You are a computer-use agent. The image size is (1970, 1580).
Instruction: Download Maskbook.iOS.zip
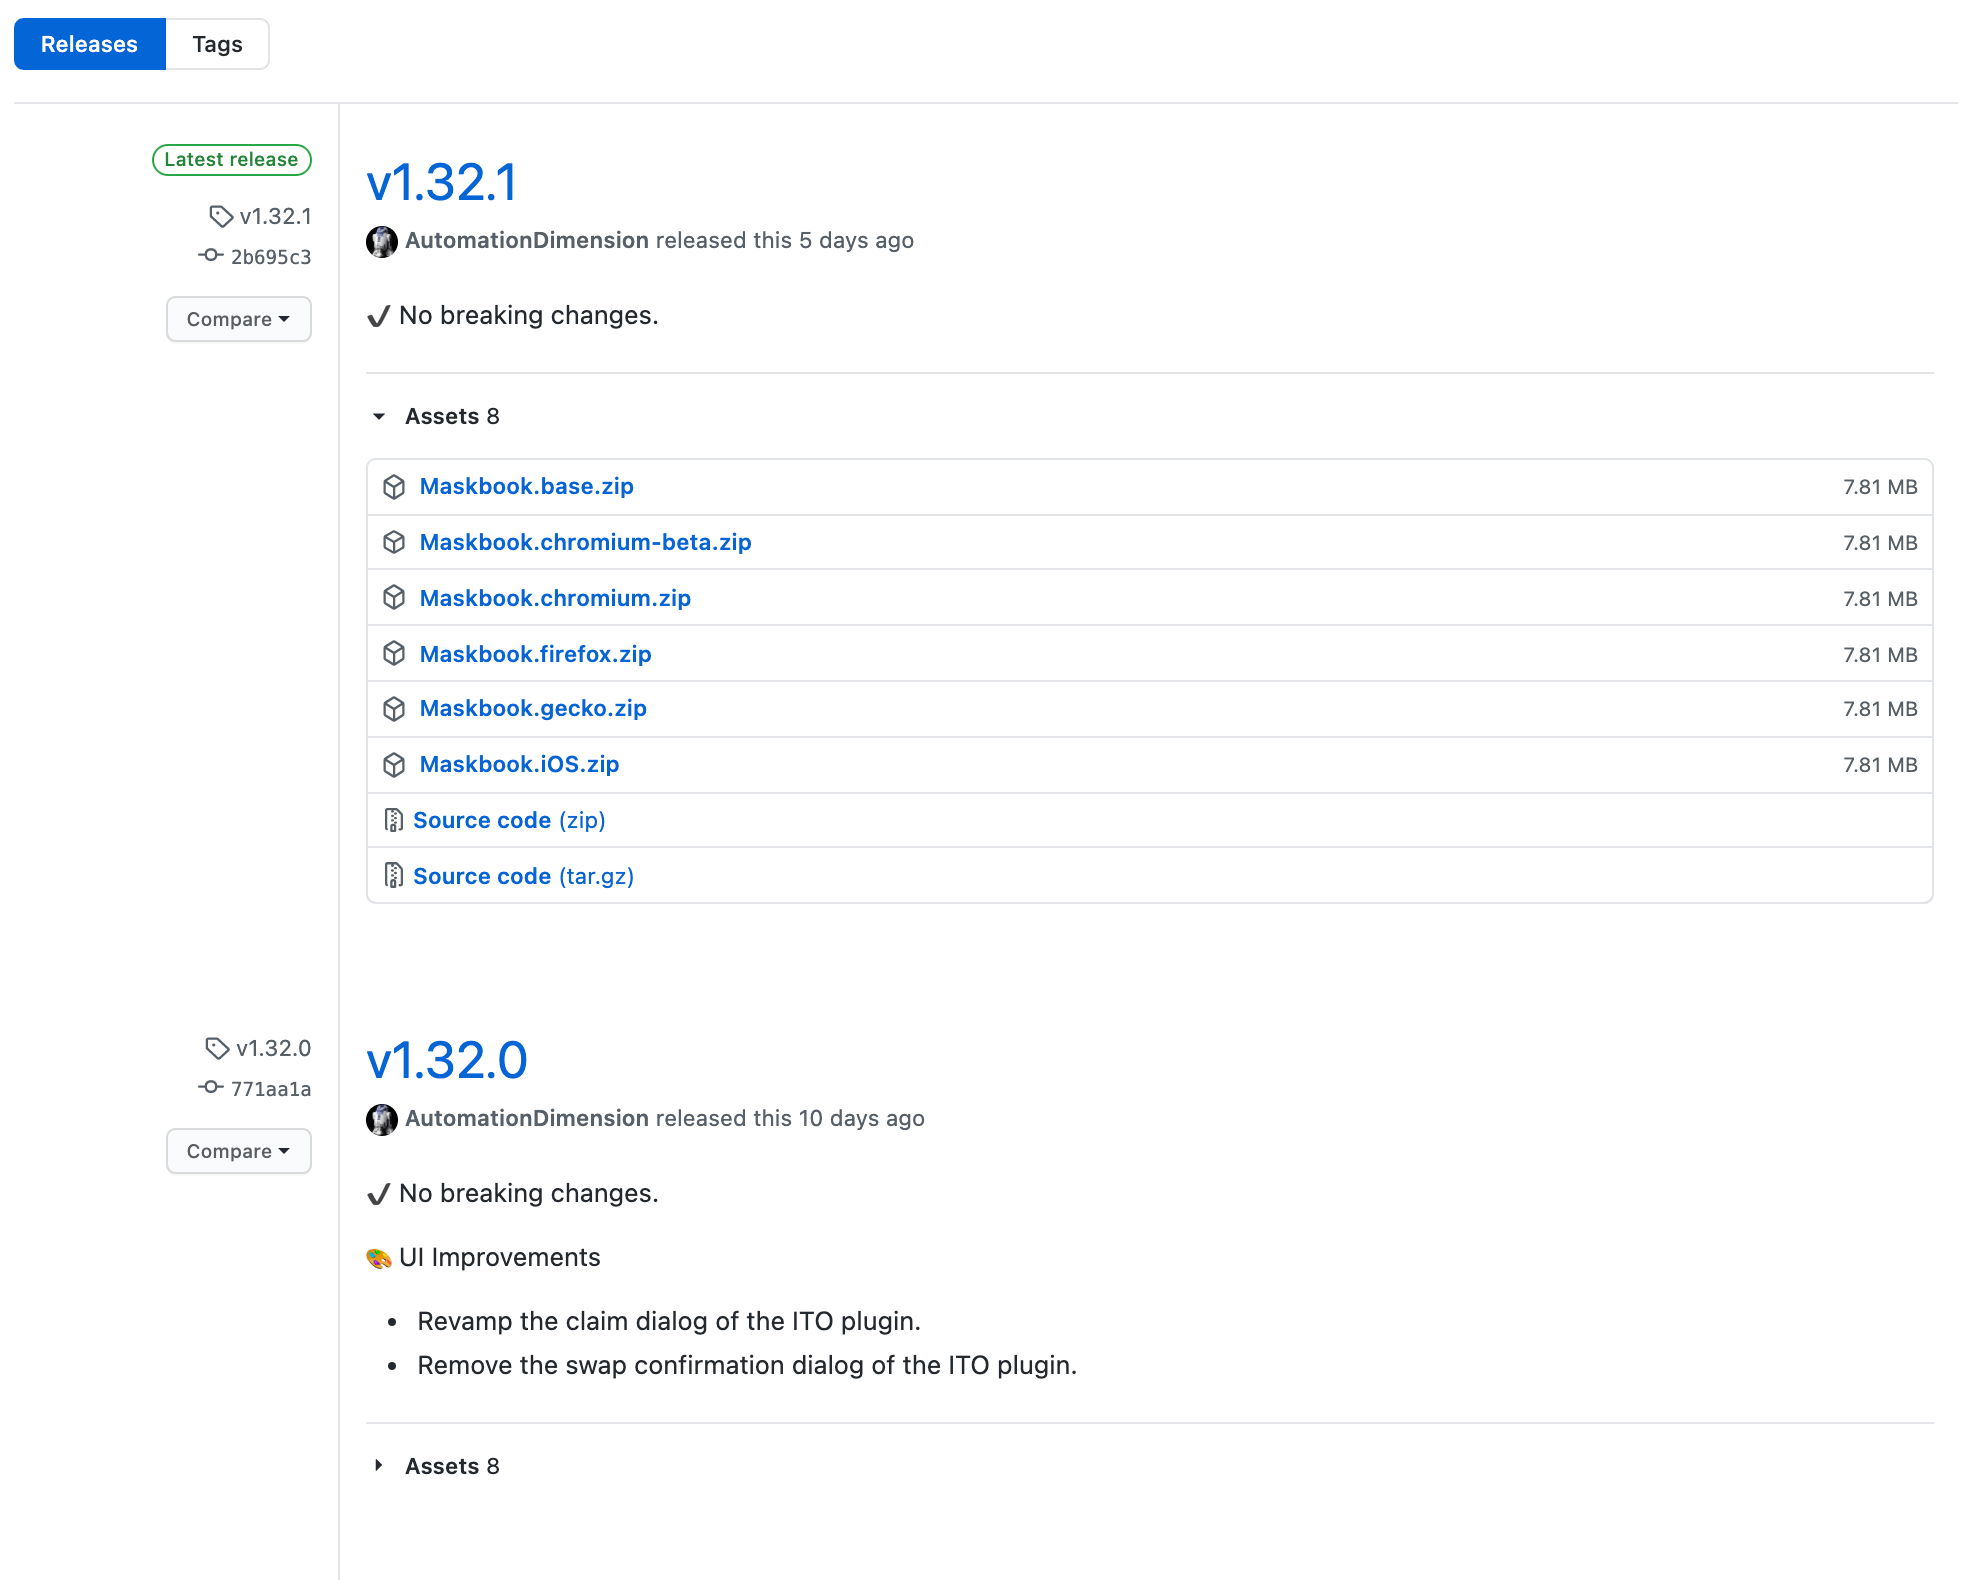[520, 765]
